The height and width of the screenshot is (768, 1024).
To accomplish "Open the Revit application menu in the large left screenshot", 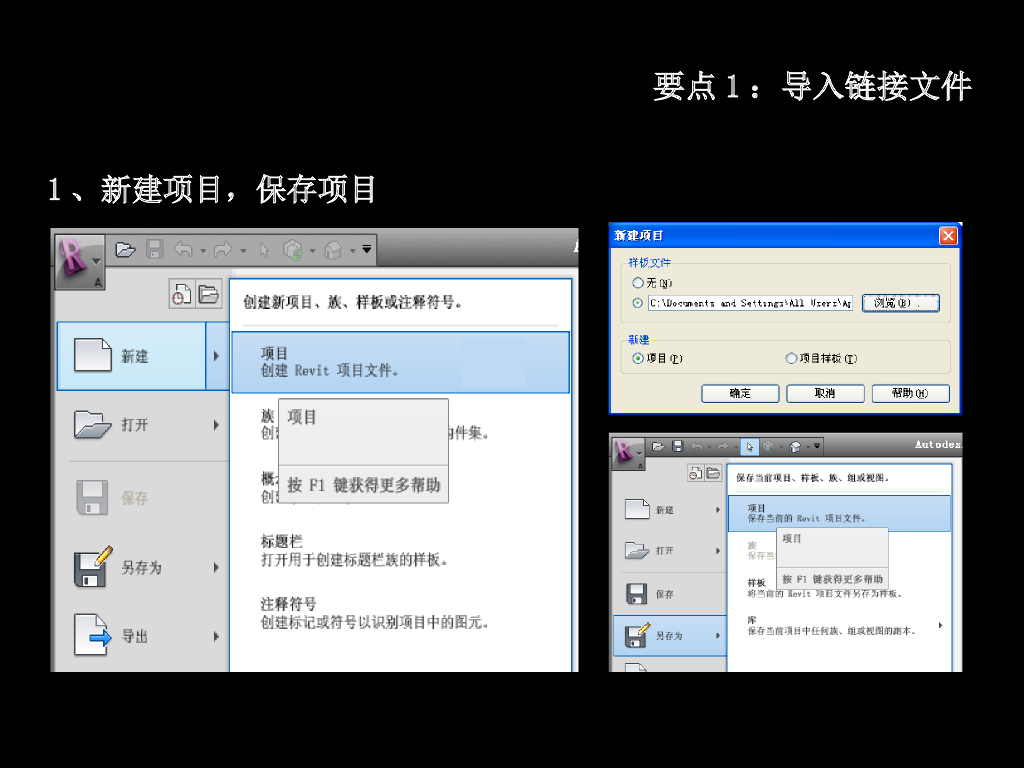I will (79, 261).
